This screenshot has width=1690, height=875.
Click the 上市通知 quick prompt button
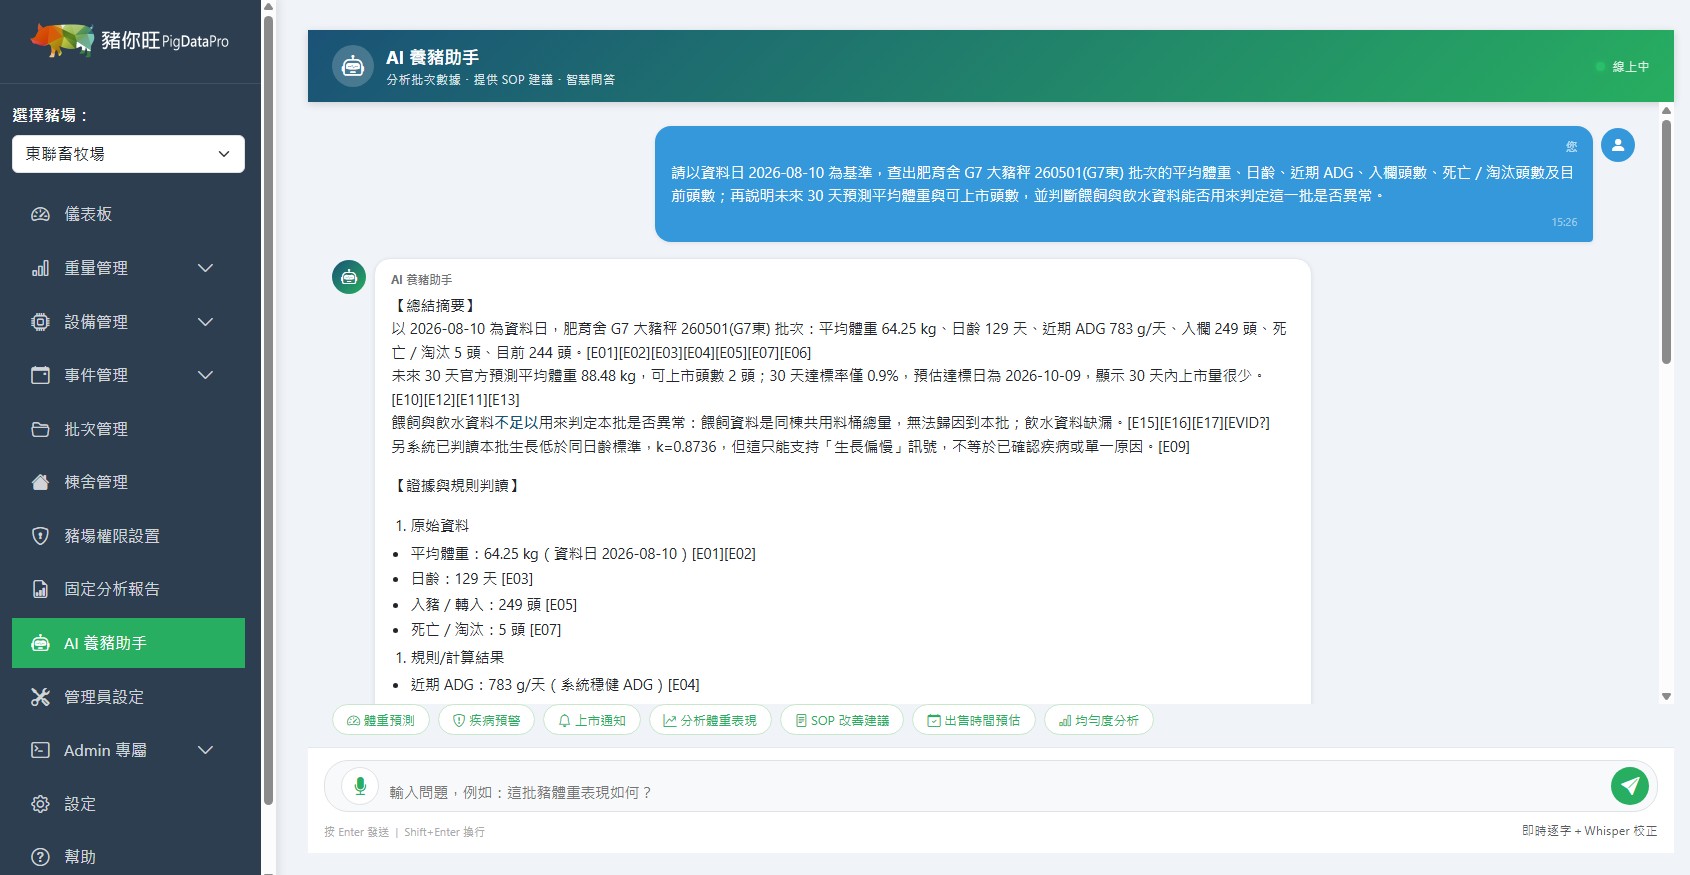click(x=592, y=720)
